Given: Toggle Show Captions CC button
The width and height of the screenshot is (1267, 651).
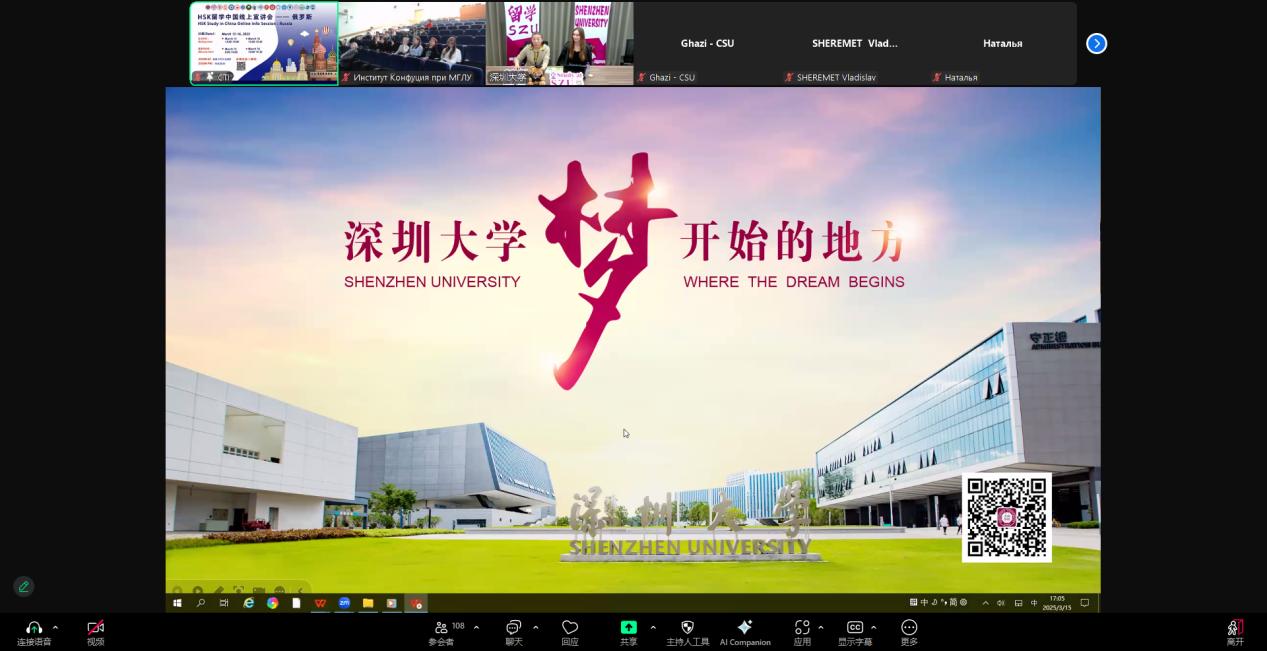Looking at the screenshot, I should (855, 628).
